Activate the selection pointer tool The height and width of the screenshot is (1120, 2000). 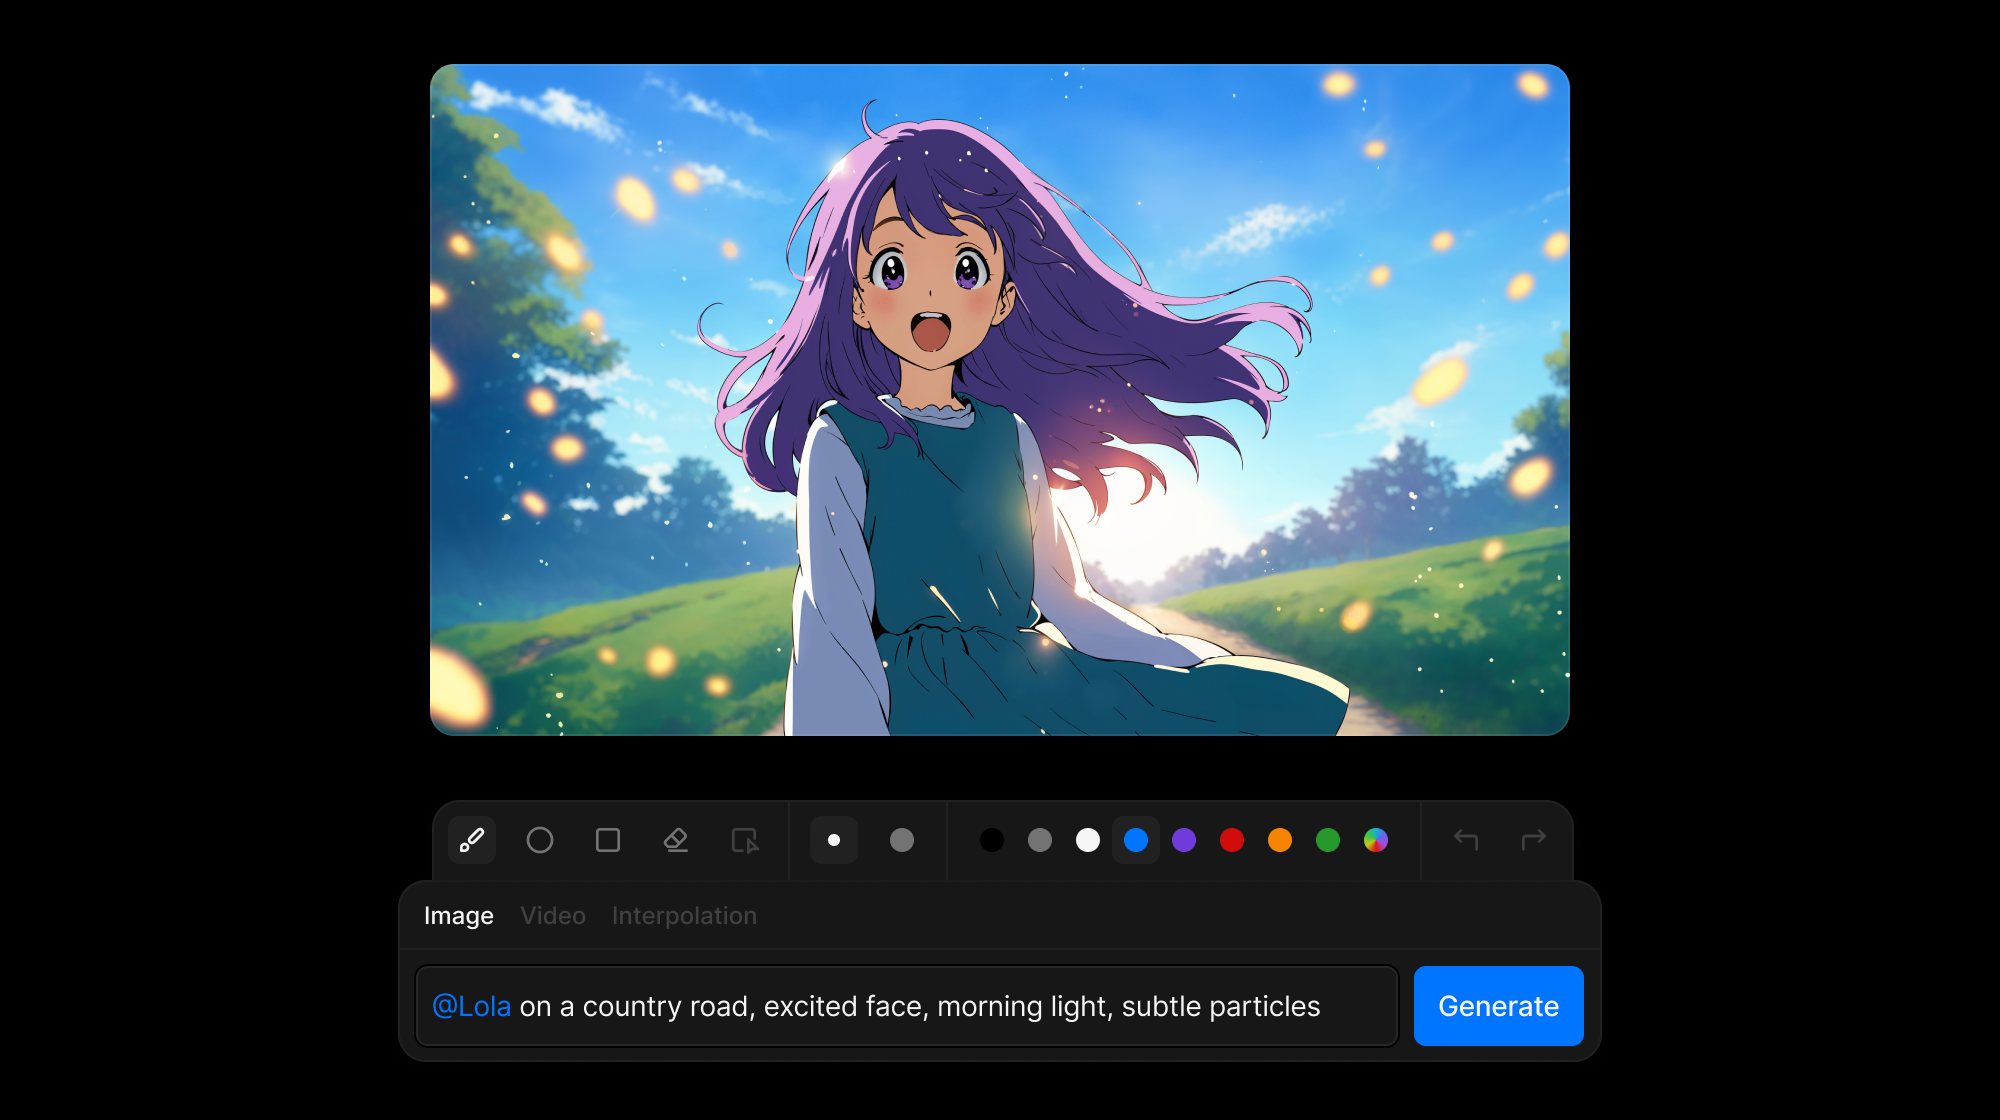pyautogui.click(x=744, y=840)
